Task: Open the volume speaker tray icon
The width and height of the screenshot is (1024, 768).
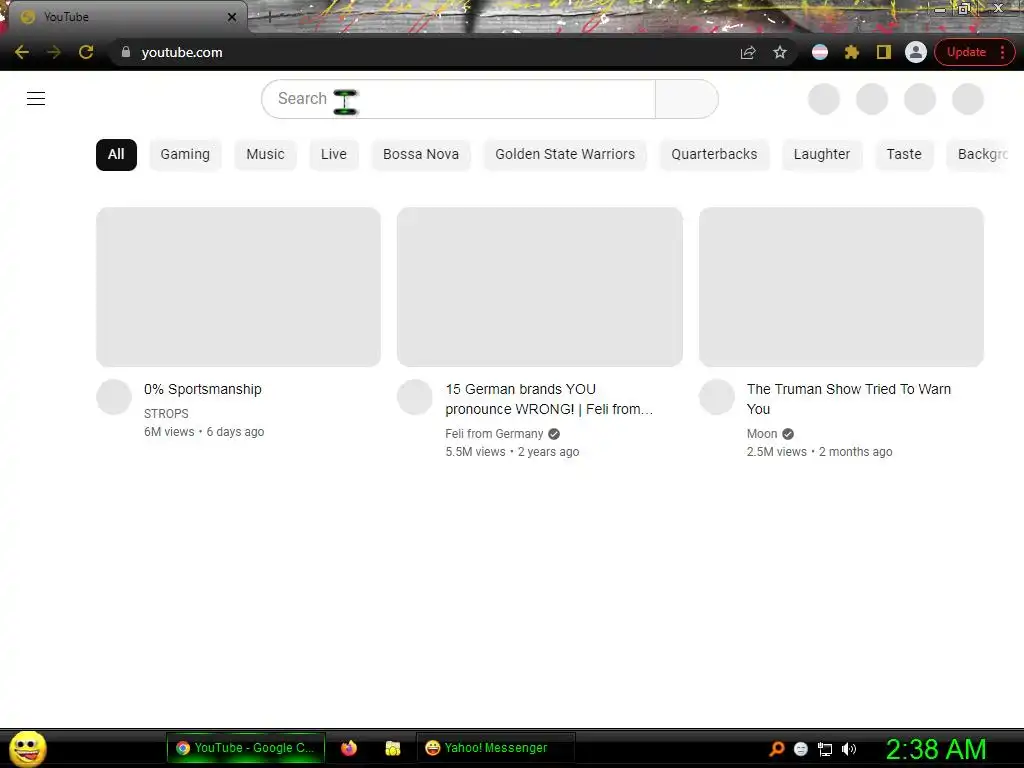Action: 849,749
